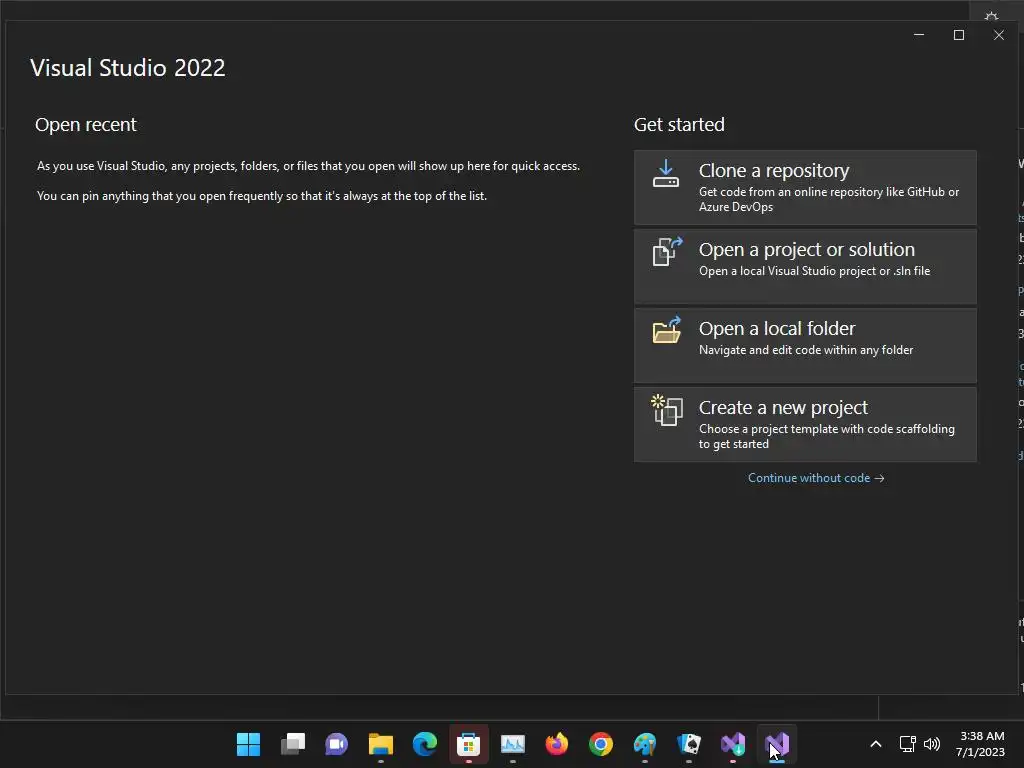Open Visual Studio Installer taskbar icon

coord(733,744)
